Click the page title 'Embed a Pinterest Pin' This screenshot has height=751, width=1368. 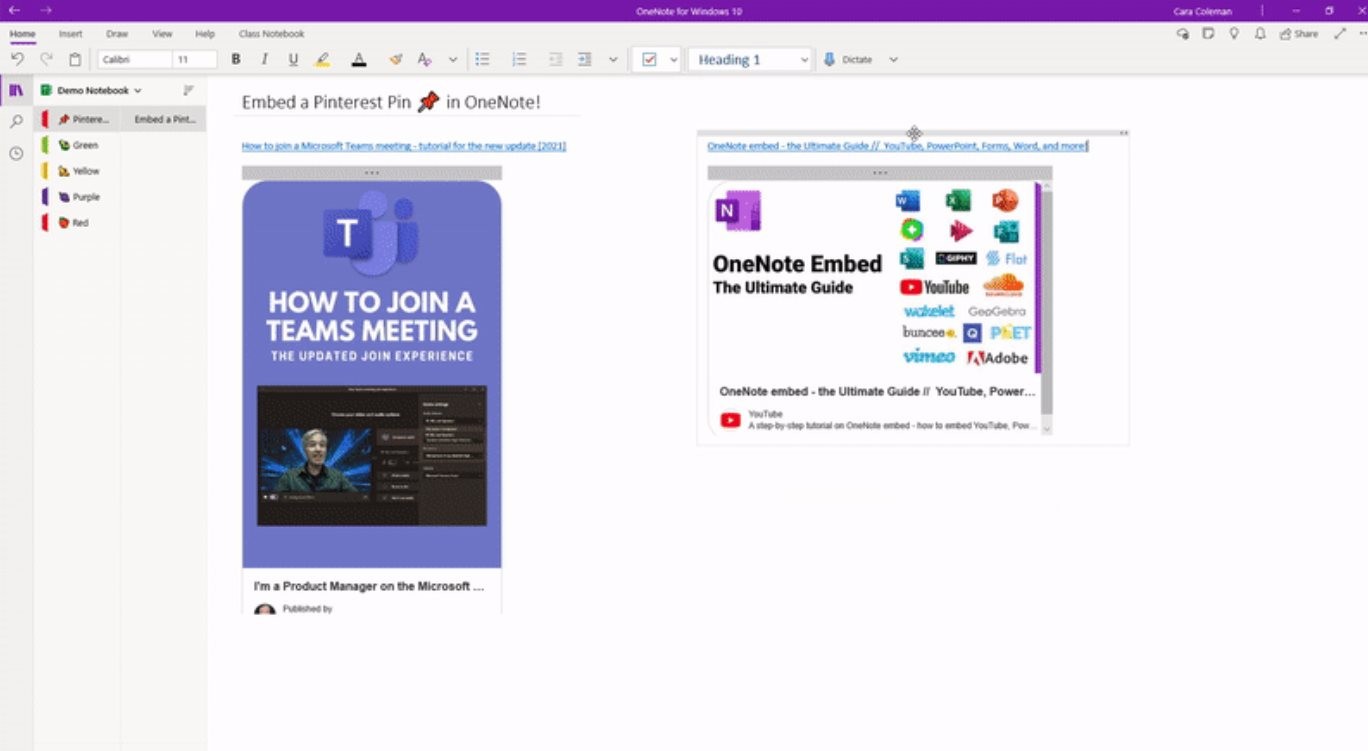click(x=391, y=102)
